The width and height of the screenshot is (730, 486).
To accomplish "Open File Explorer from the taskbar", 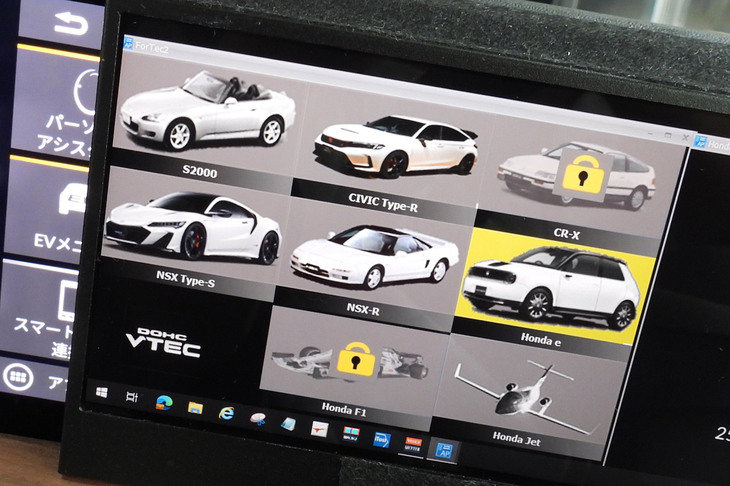I will click(195, 408).
